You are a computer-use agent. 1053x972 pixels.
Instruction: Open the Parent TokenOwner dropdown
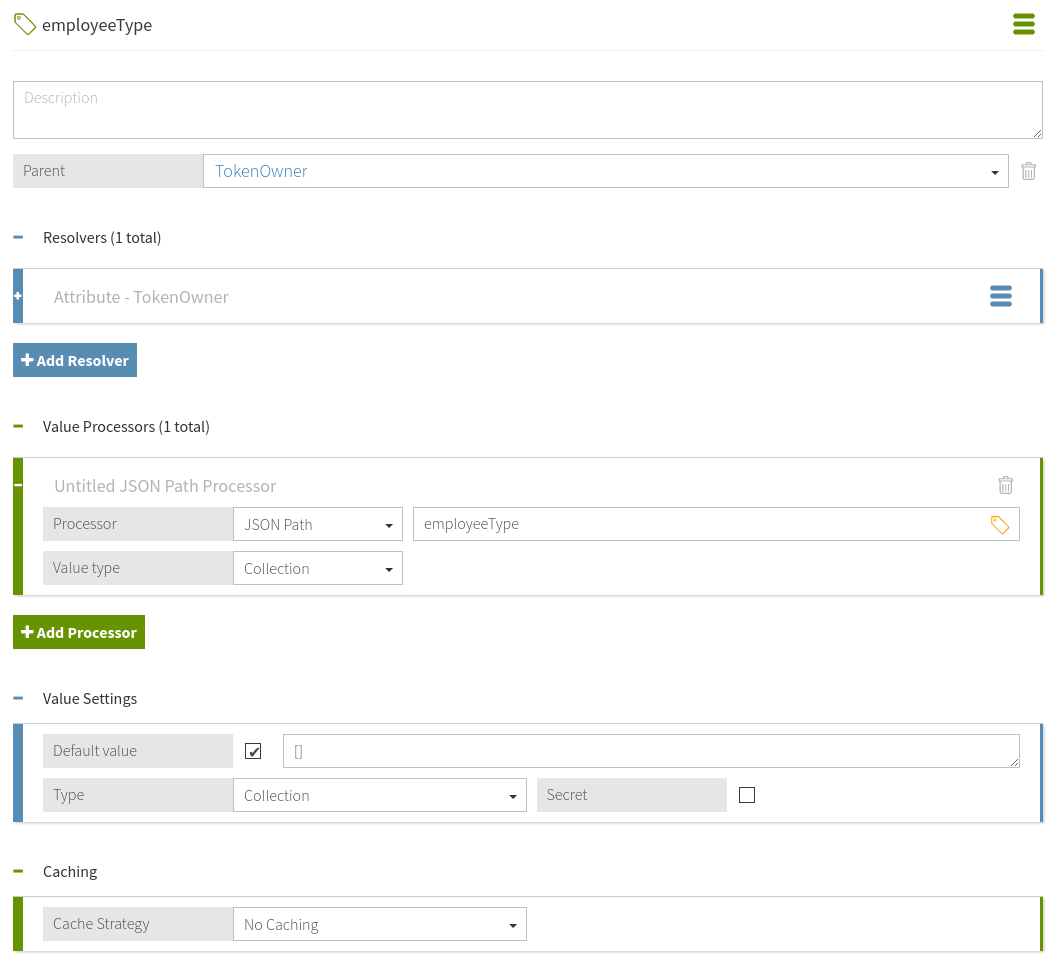pyautogui.click(x=605, y=171)
